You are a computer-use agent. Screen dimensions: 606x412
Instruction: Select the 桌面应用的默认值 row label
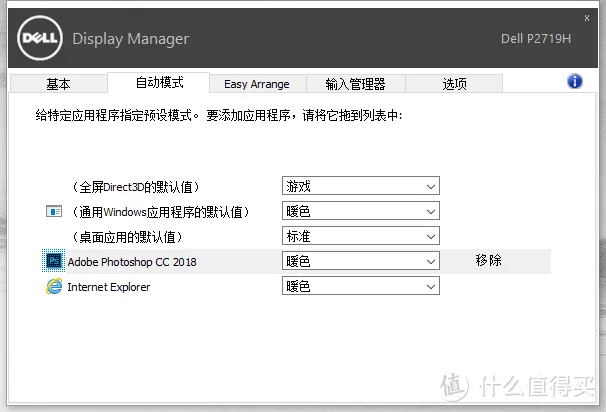pyautogui.click(x=127, y=237)
